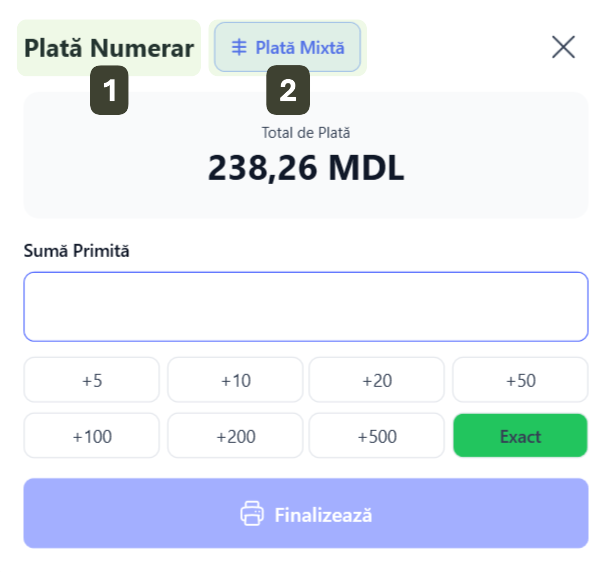Click the Sumă Primită label
Image resolution: width=612 pixels, height=572 pixels.
[77, 250]
